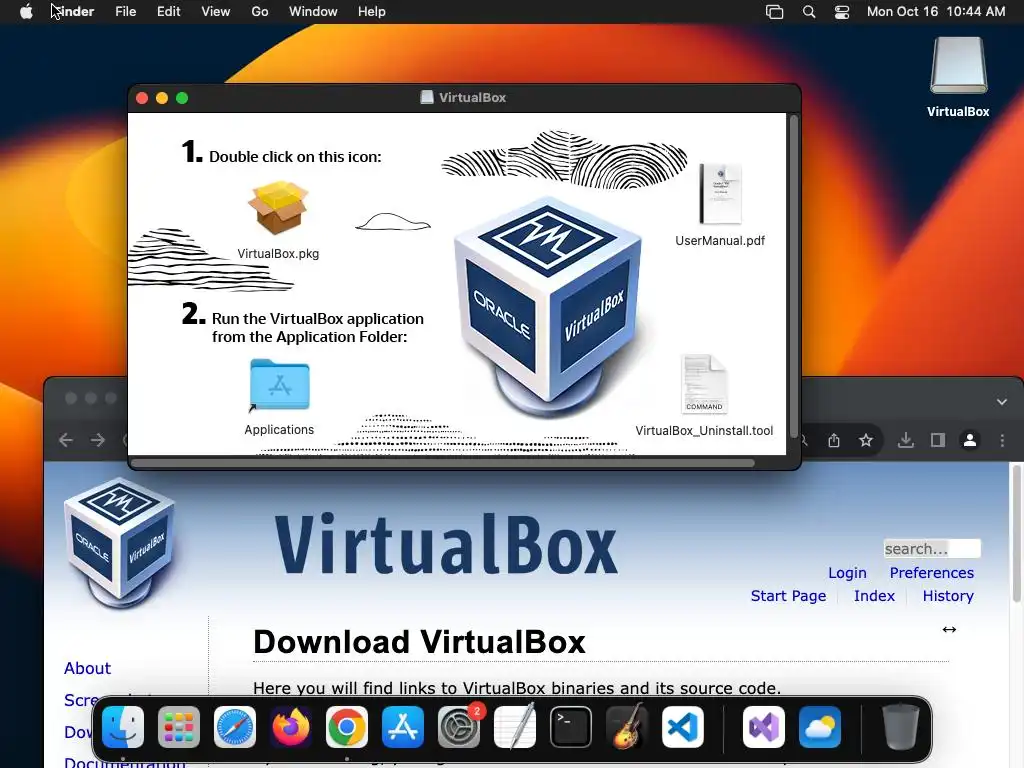Open the View menu

(216, 12)
